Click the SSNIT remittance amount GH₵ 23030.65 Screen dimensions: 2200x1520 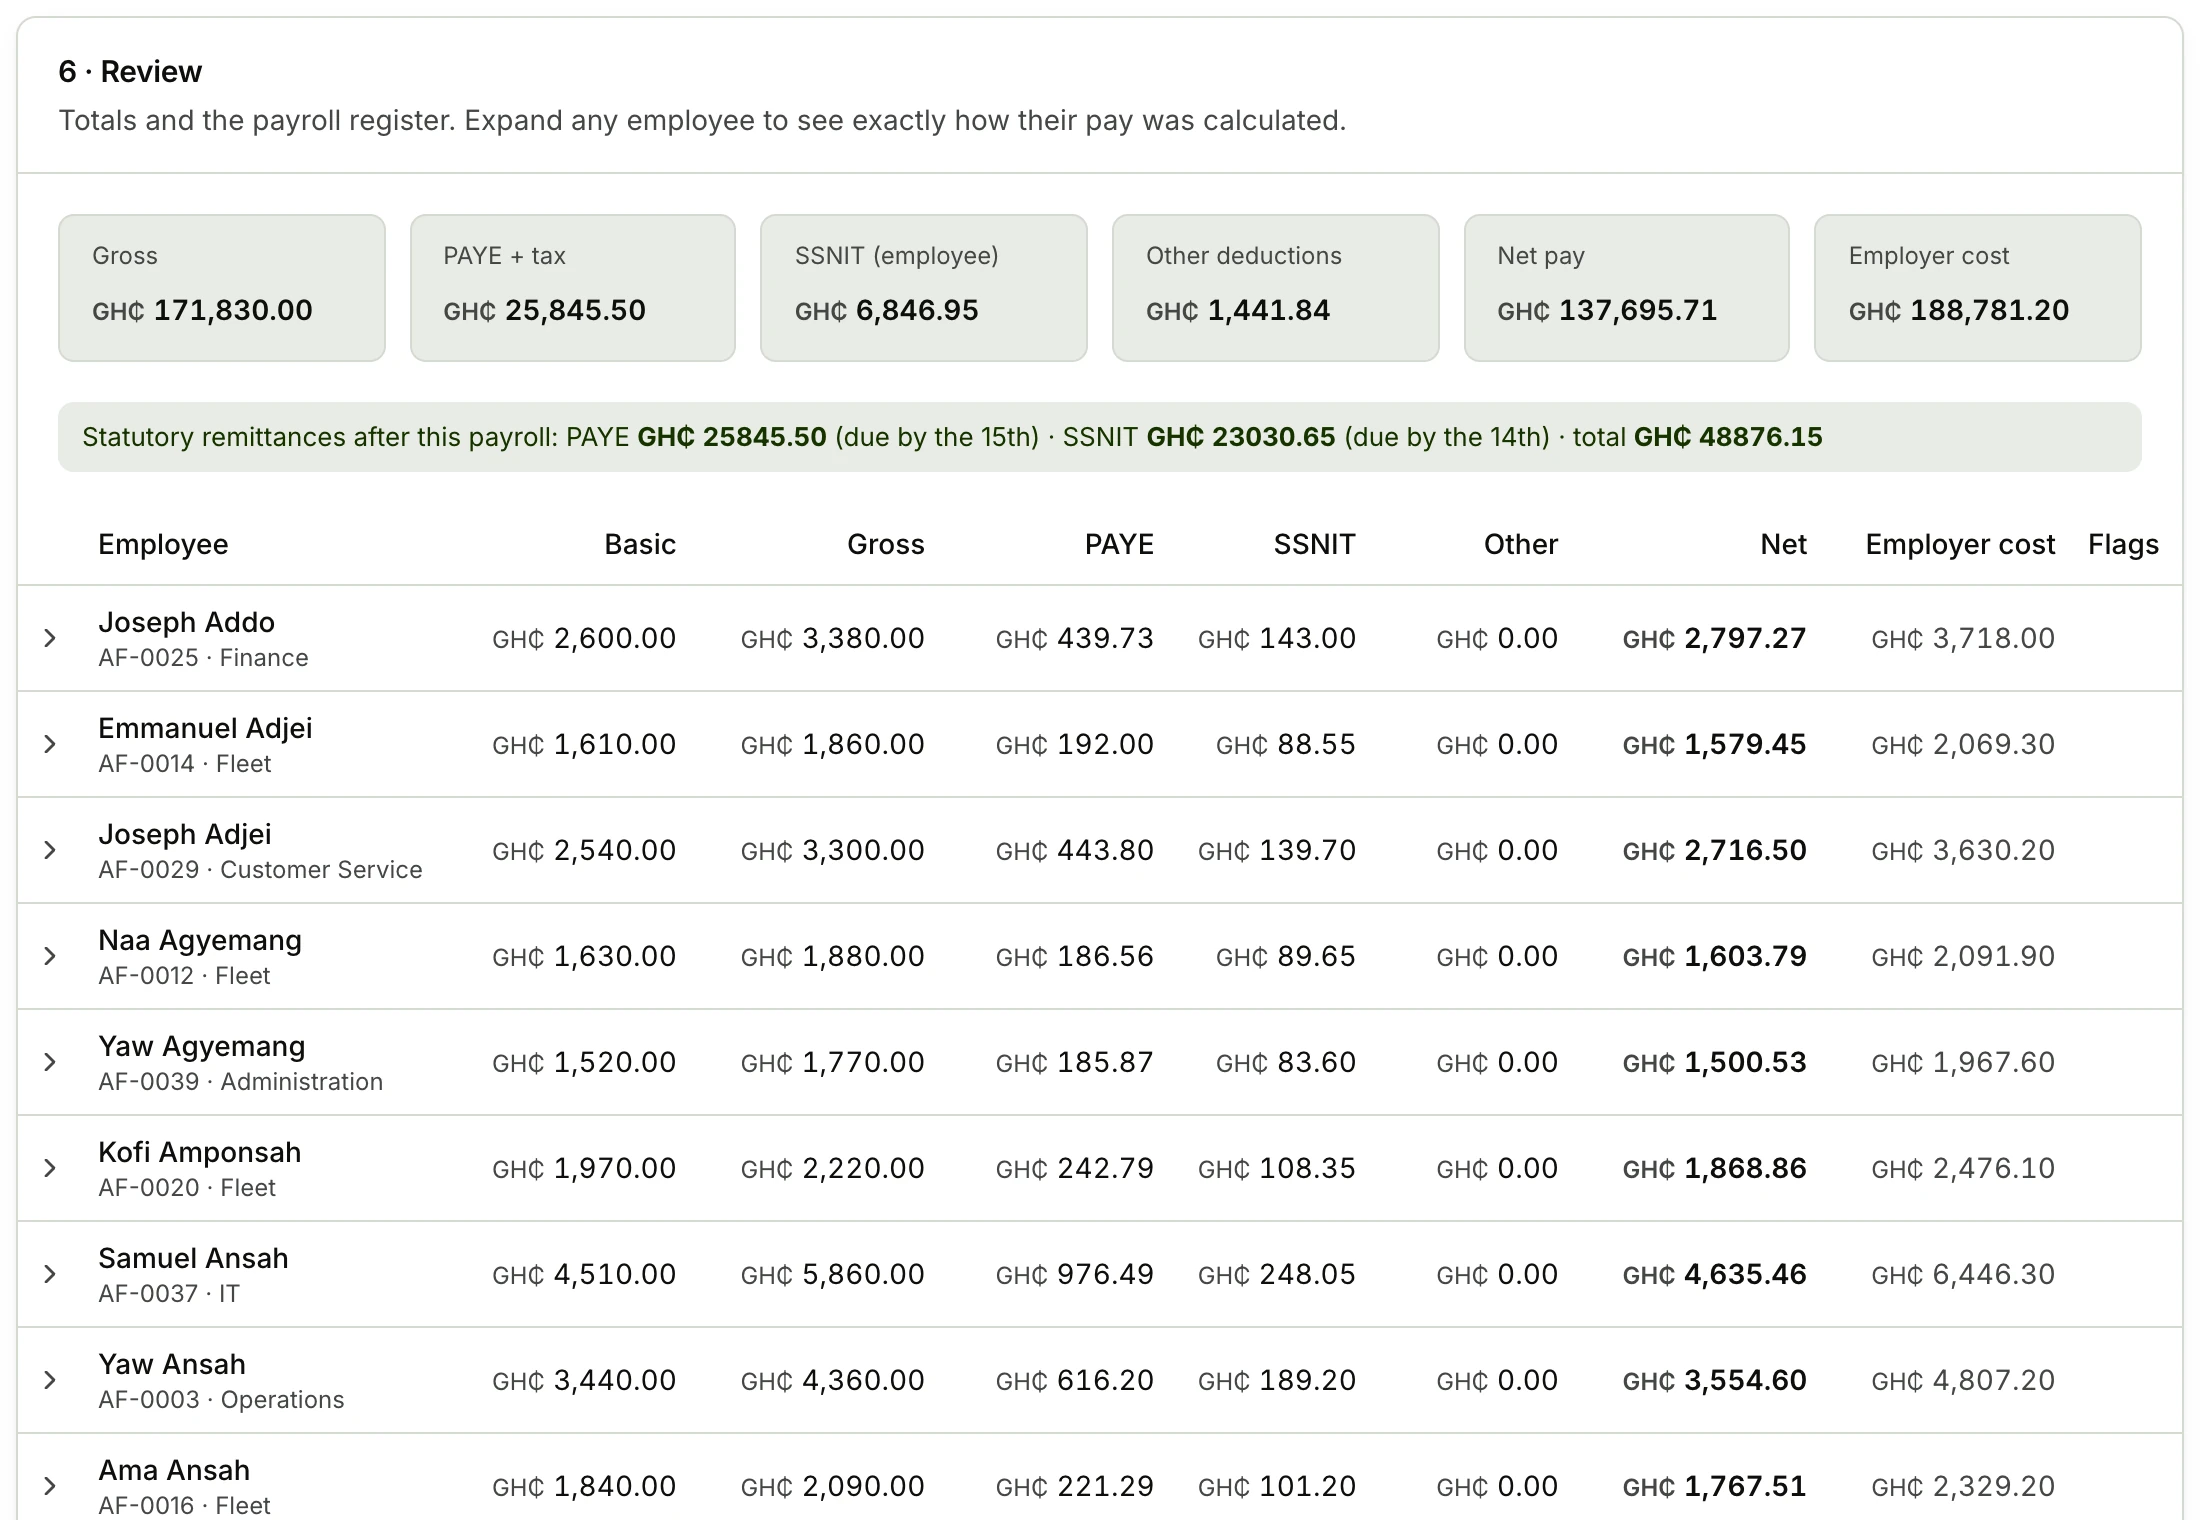[1241, 437]
